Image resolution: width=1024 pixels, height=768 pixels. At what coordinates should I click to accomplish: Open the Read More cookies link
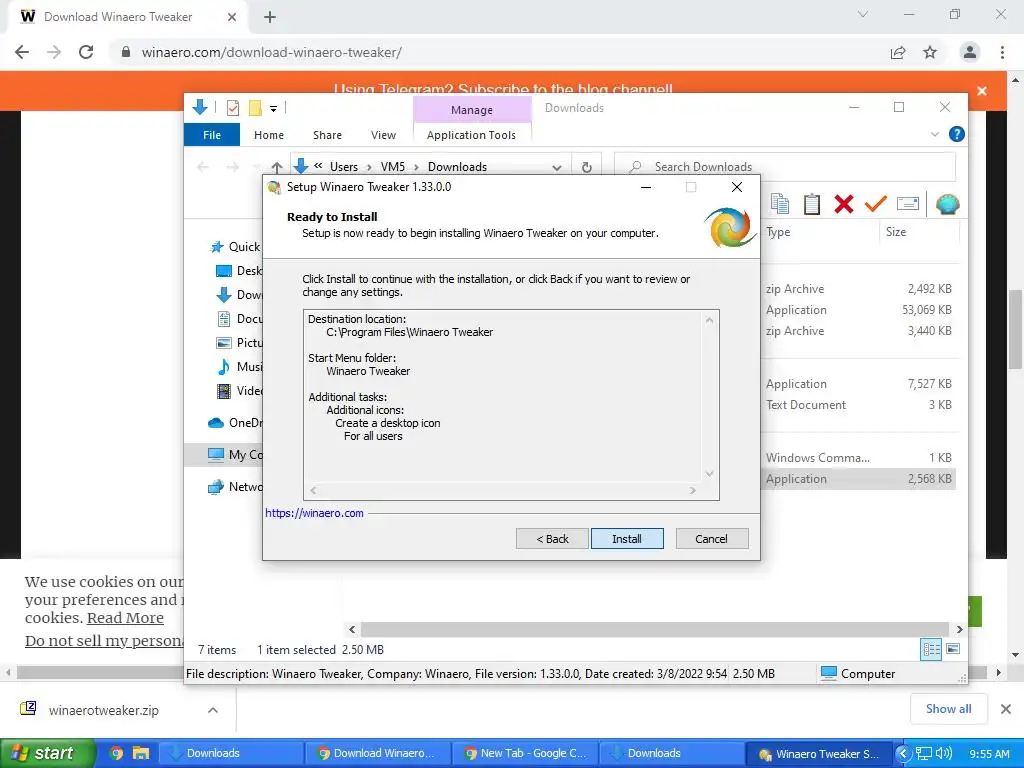tap(125, 618)
